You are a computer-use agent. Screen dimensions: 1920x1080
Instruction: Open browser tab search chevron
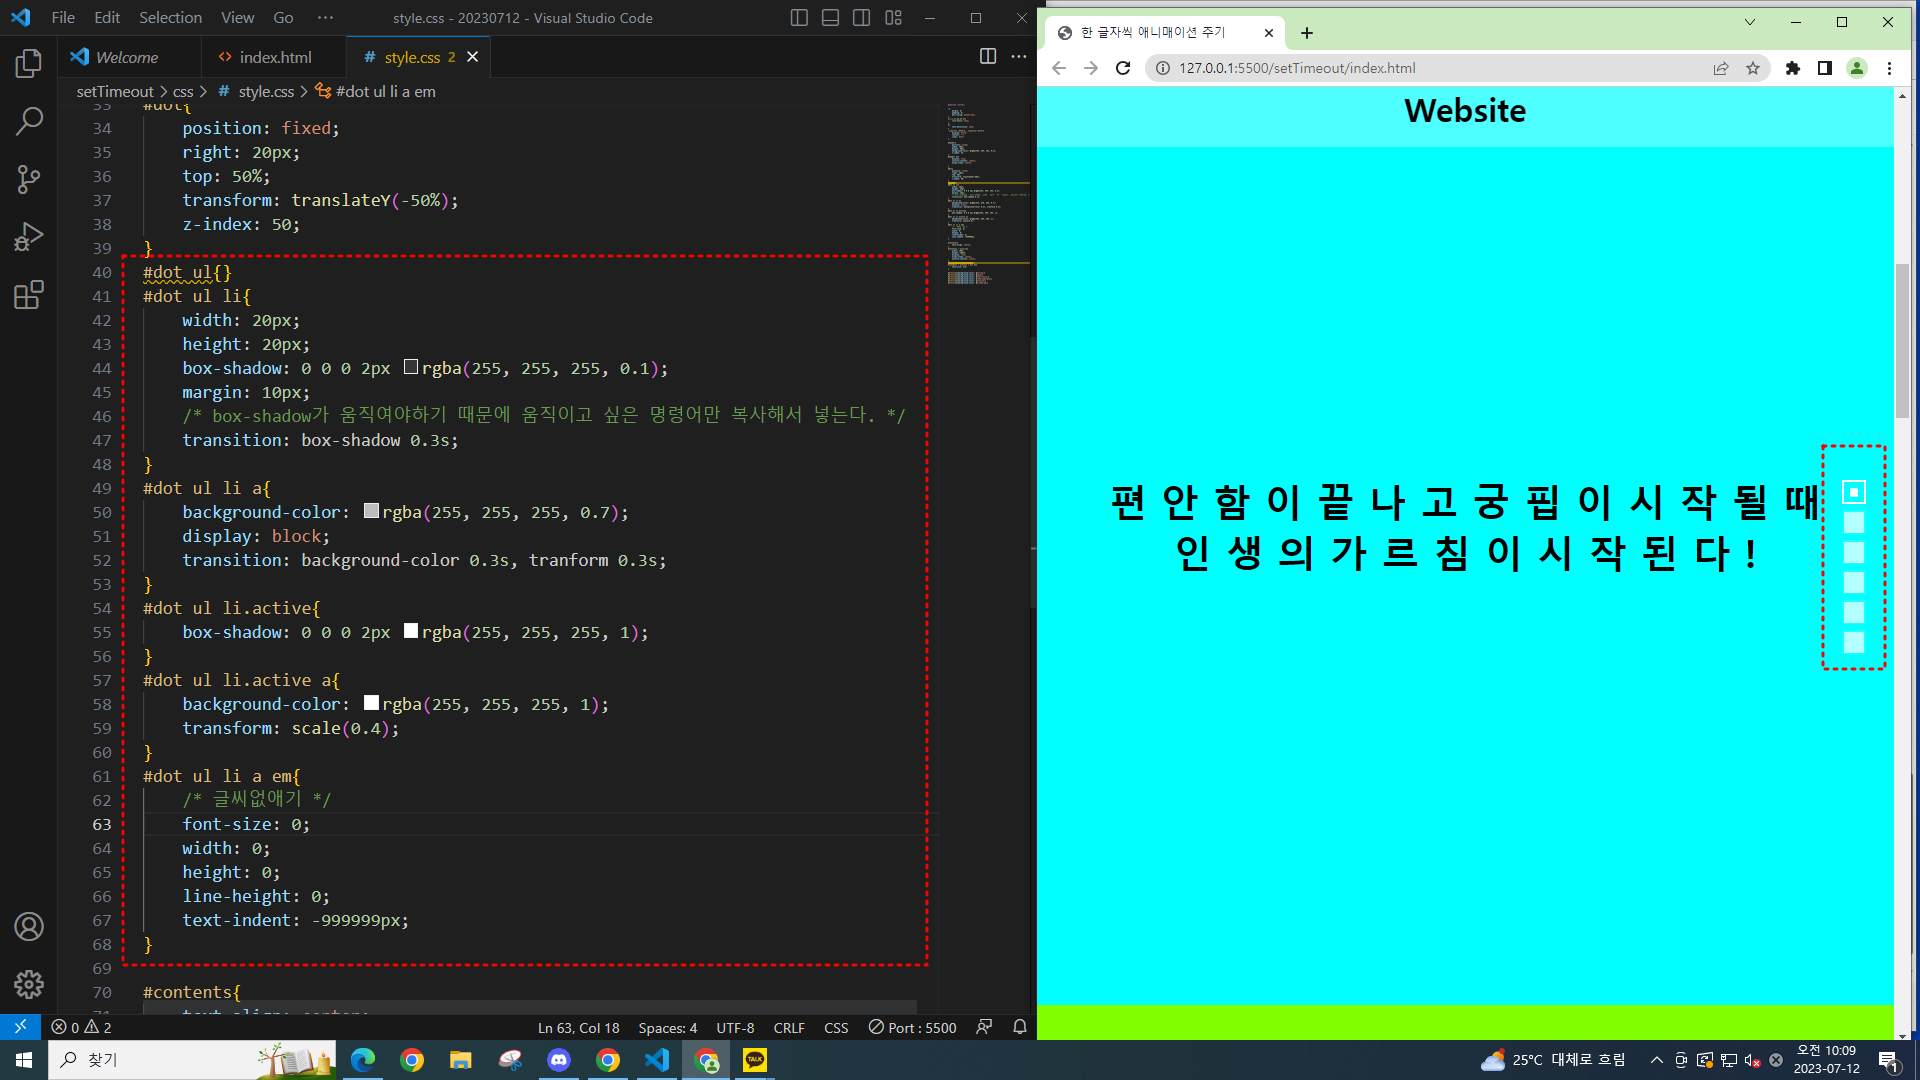tap(1750, 22)
